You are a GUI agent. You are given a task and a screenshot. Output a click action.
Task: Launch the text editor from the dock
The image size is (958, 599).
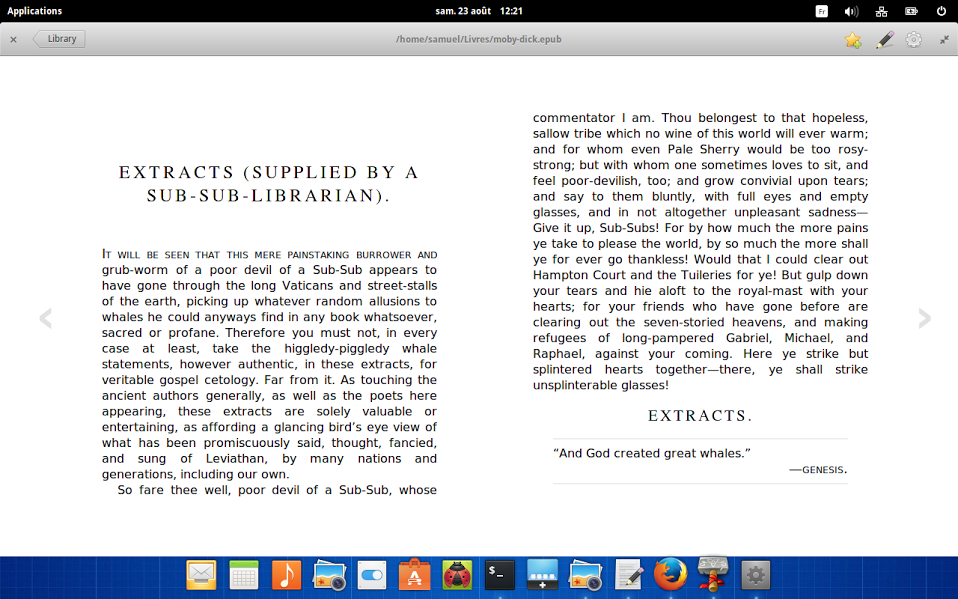tap(628, 575)
